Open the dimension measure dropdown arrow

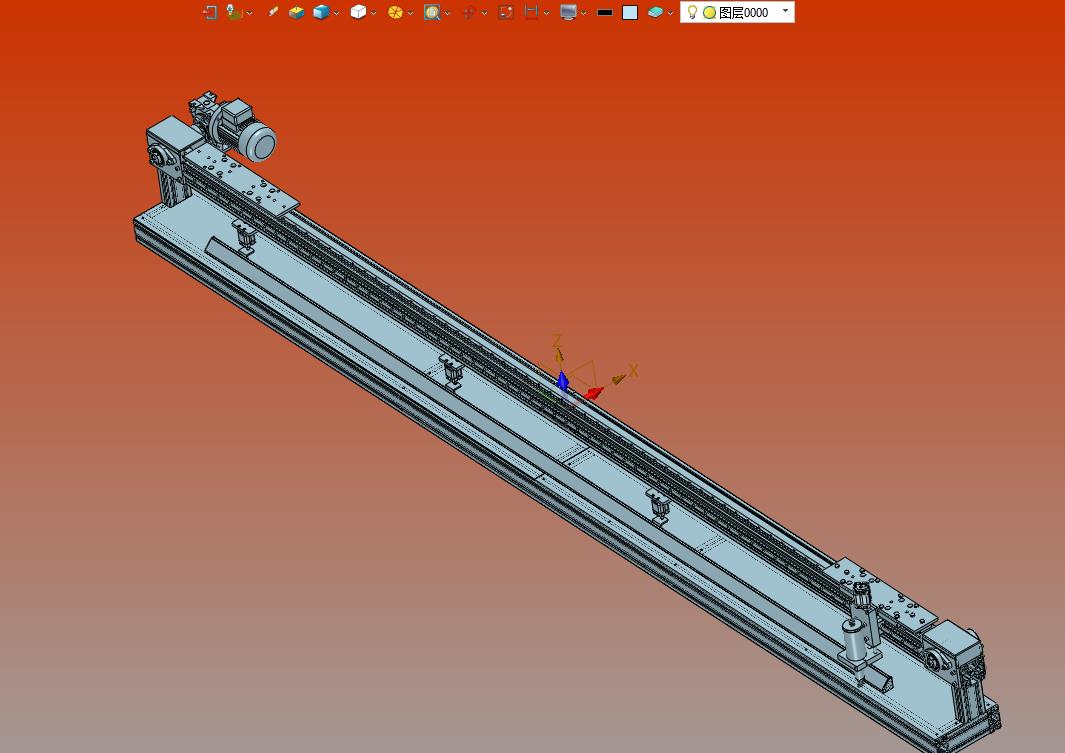coord(546,13)
